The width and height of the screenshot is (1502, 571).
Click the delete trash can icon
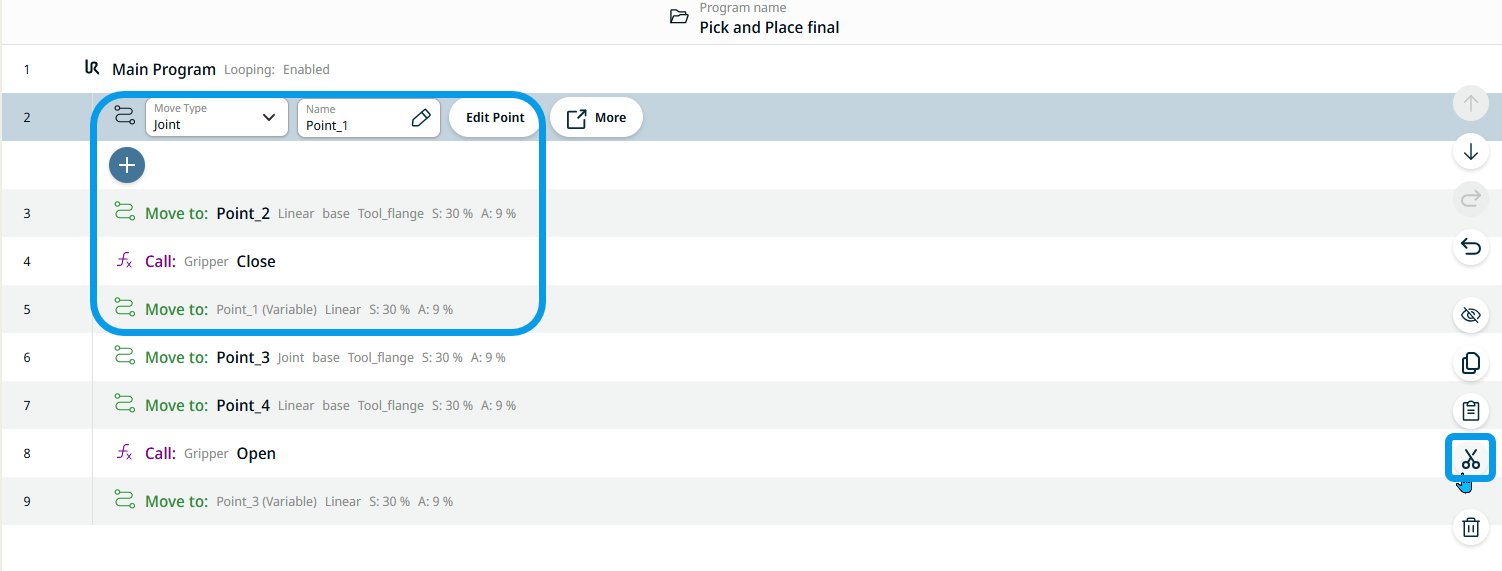click(x=1470, y=527)
